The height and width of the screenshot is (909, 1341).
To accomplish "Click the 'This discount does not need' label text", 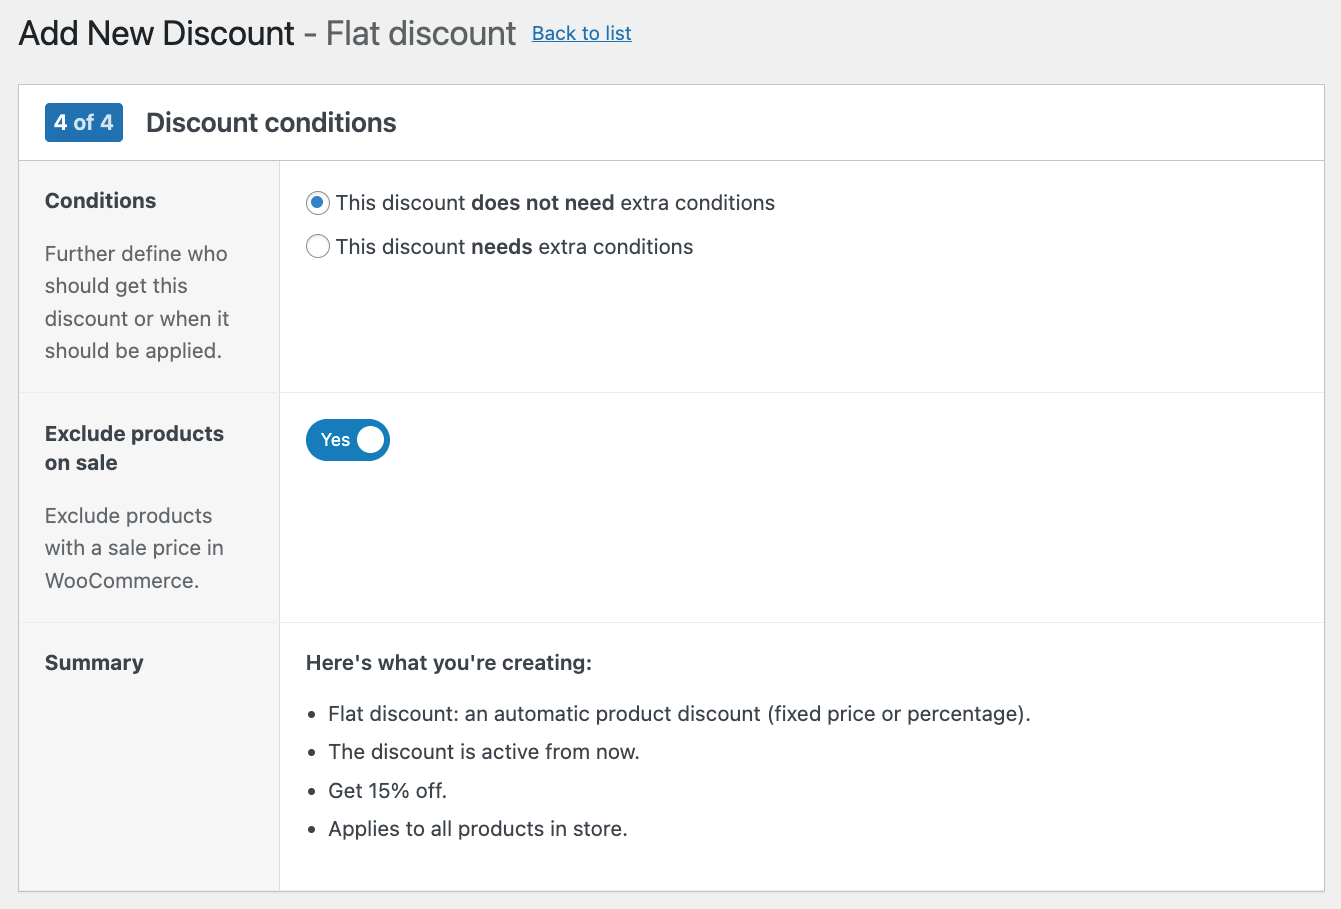I will pos(555,203).
